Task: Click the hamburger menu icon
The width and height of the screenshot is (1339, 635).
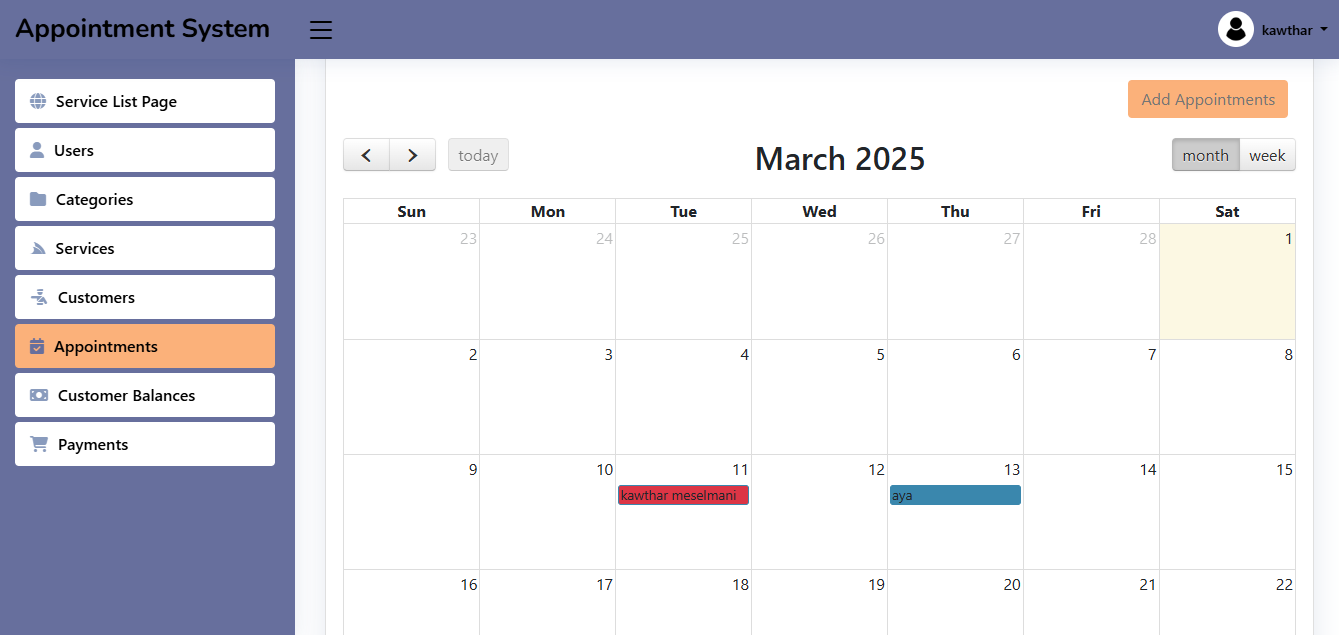Action: [320, 30]
